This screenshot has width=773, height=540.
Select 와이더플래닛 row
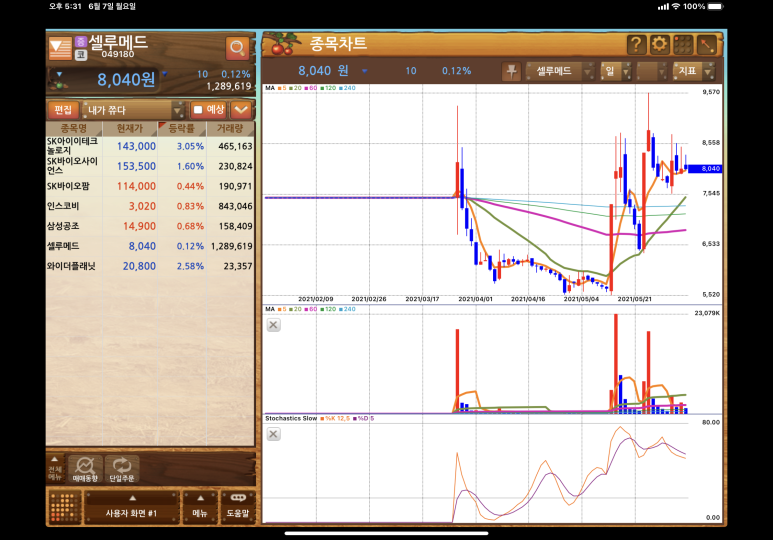pyautogui.click(x=150, y=266)
